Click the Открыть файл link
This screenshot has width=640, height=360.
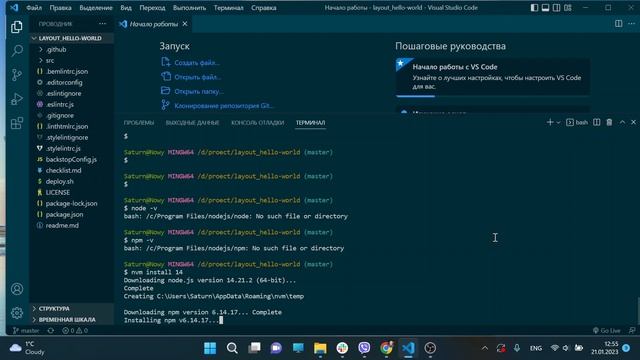[198, 77]
